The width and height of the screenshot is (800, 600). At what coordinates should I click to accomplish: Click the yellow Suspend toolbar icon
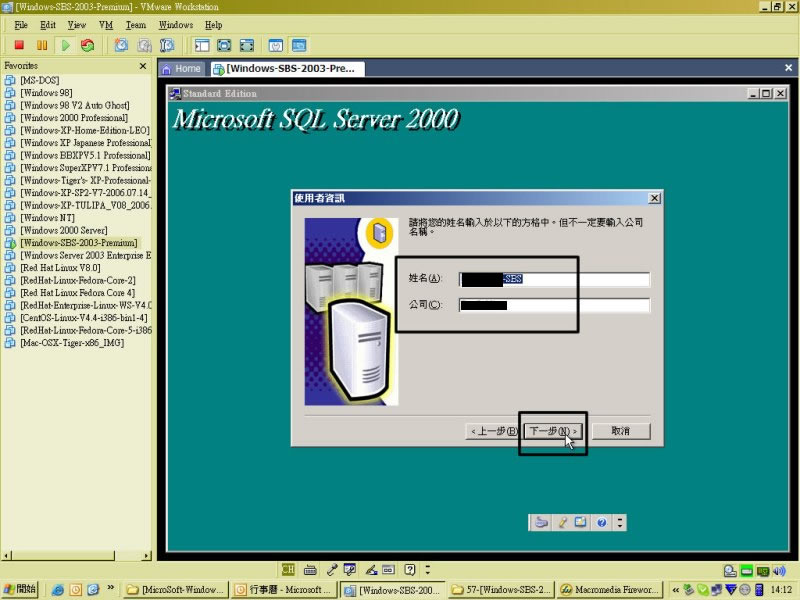(x=42, y=45)
